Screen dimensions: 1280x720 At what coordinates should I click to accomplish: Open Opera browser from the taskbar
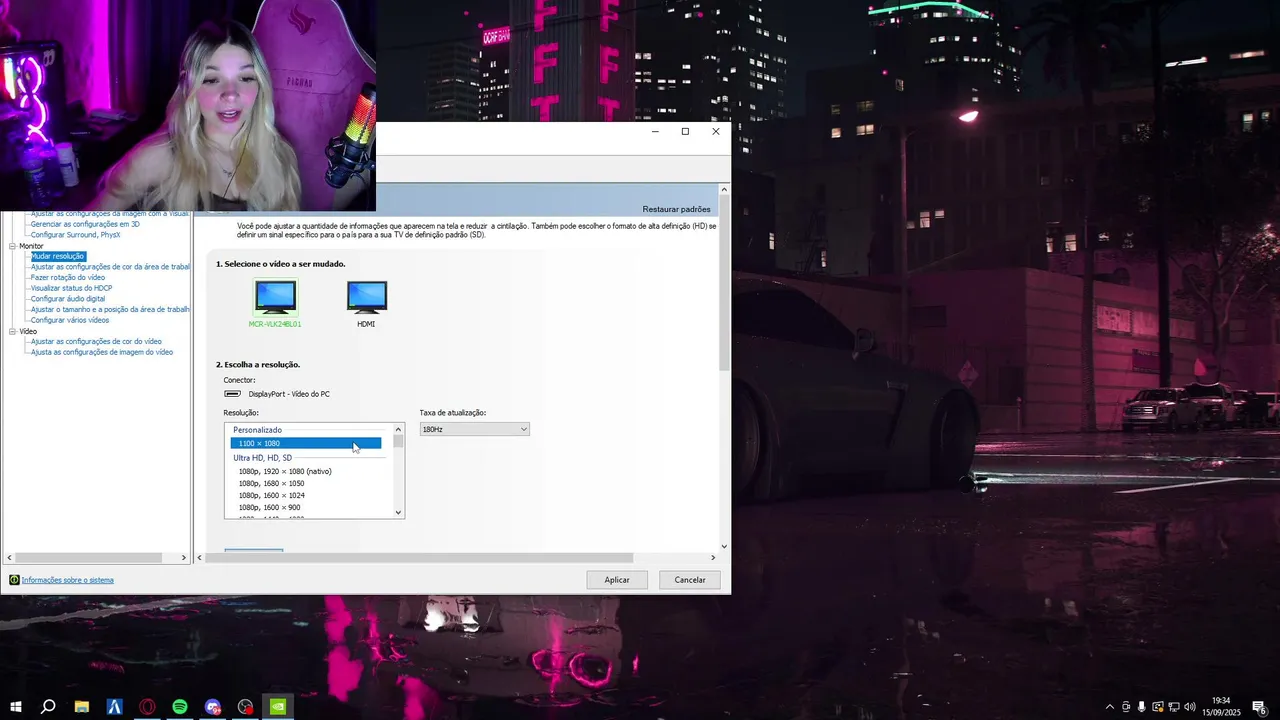click(148, 707)
